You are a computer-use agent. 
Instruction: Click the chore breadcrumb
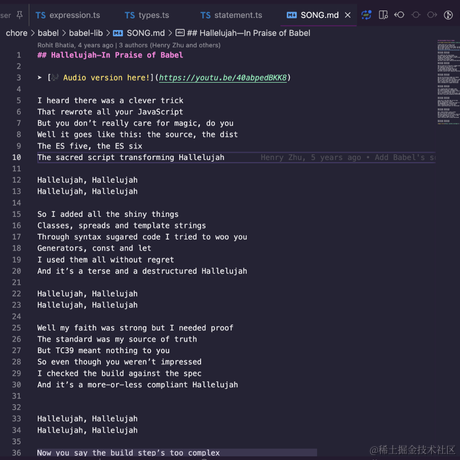17,33
